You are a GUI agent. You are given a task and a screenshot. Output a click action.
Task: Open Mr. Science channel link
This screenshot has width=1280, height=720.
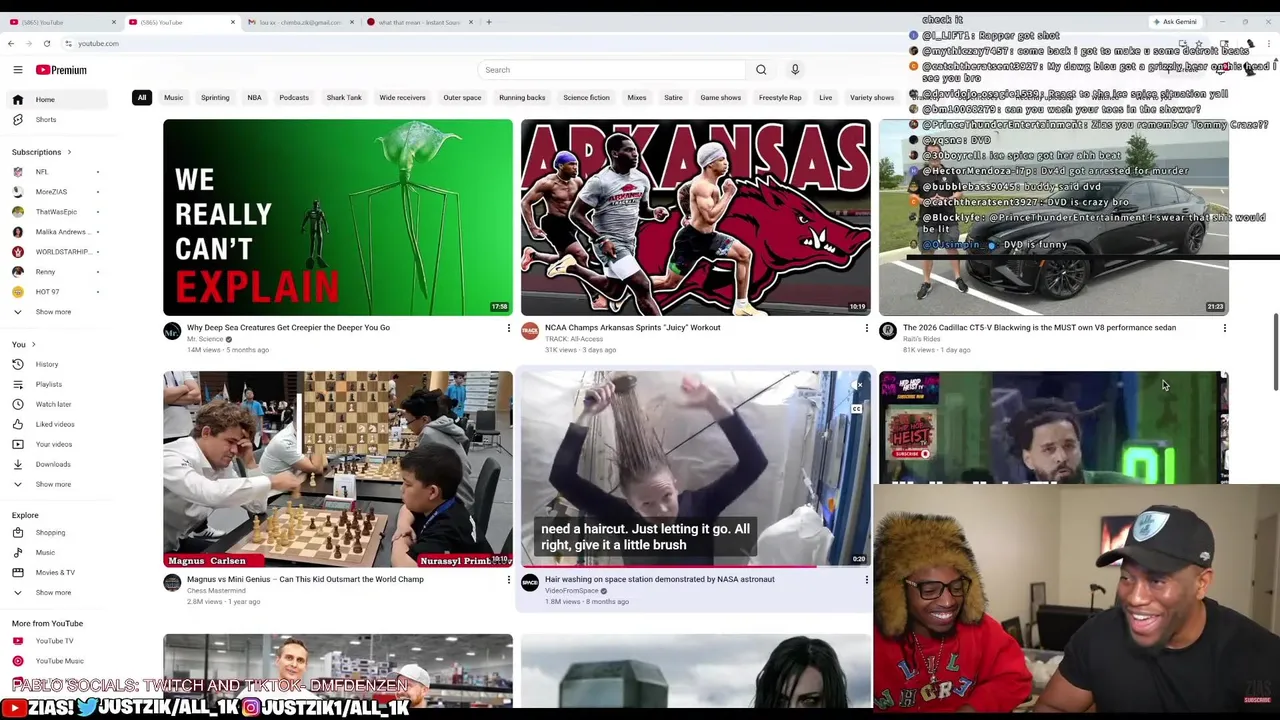point(205,339)
